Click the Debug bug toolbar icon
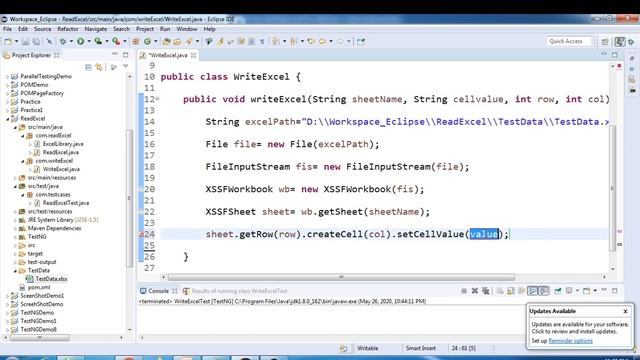Screen dimensions: 640x360 tap(63, 41)
